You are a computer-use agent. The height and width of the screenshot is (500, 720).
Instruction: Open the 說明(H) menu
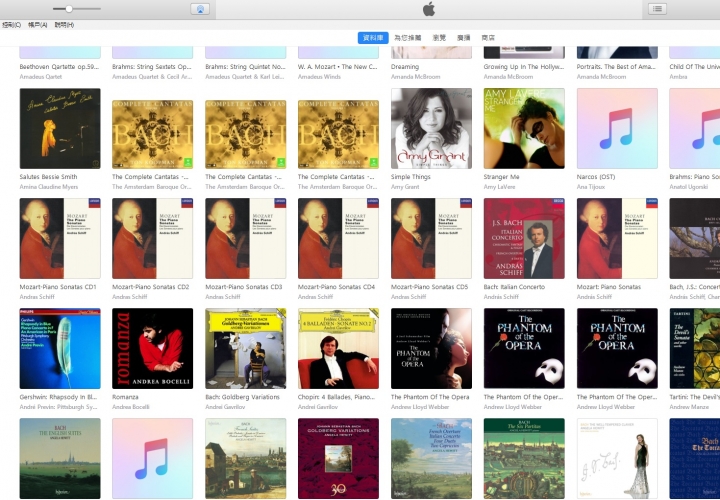click(x=64, y=25)
